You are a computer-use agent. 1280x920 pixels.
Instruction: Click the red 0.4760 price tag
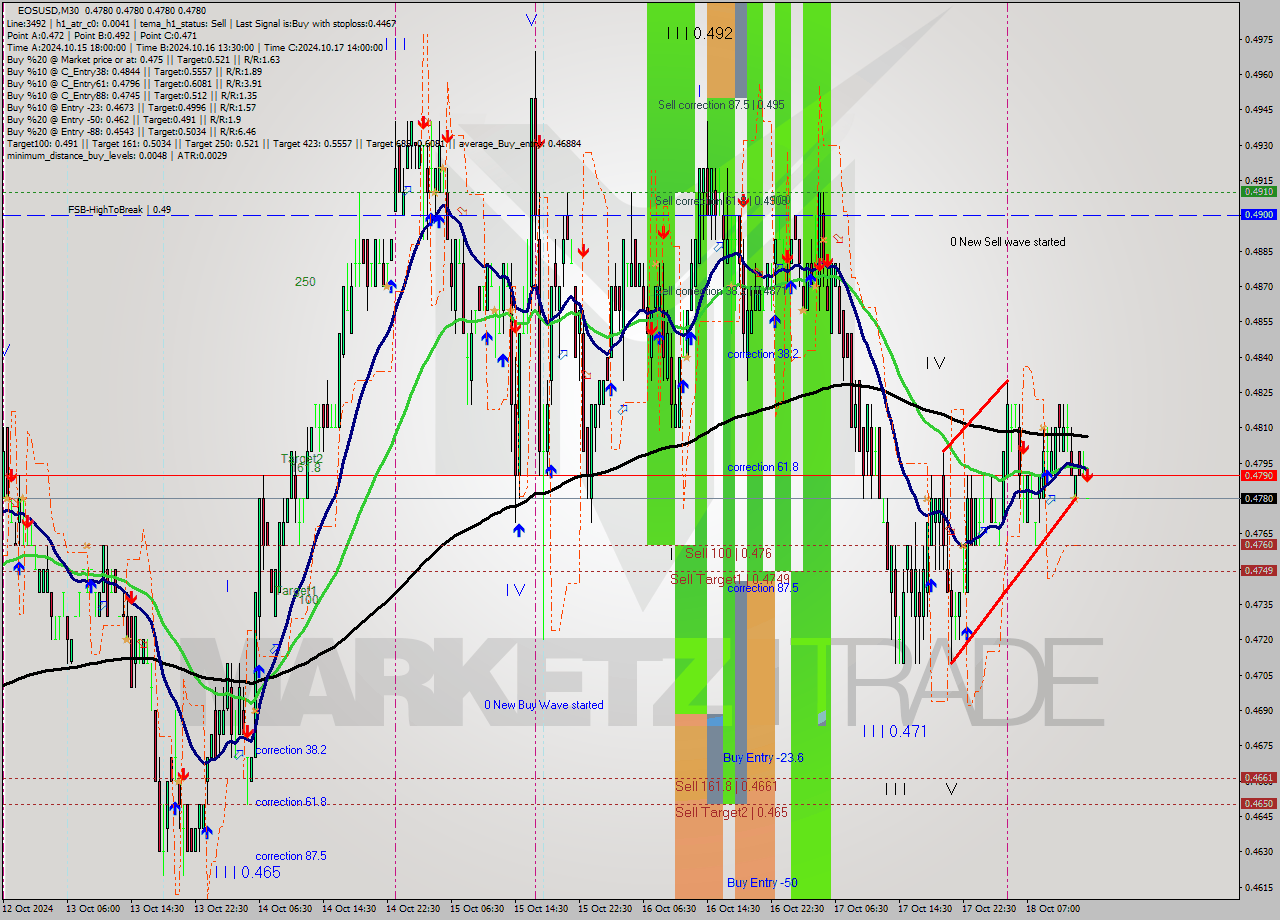[1257, 545]
